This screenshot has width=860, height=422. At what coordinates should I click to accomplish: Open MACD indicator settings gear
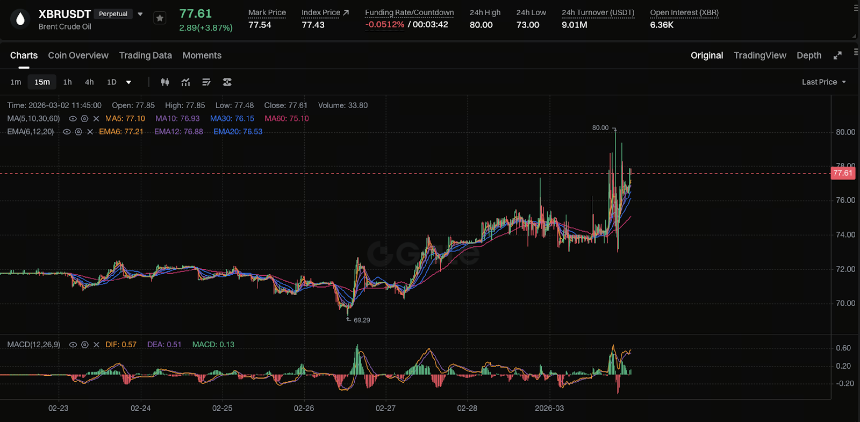pos(85,345)
